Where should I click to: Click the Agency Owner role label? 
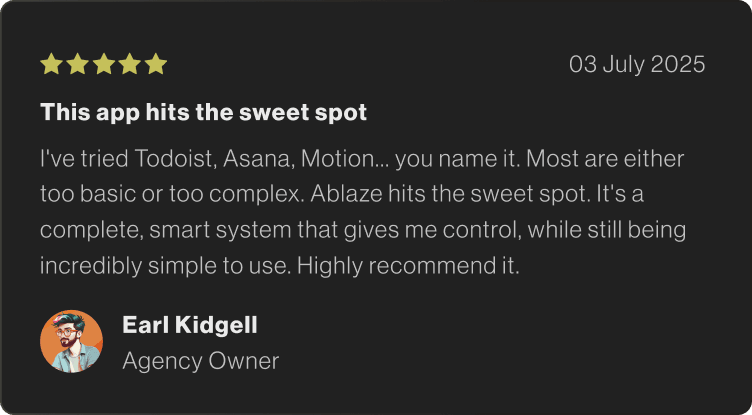200,360
